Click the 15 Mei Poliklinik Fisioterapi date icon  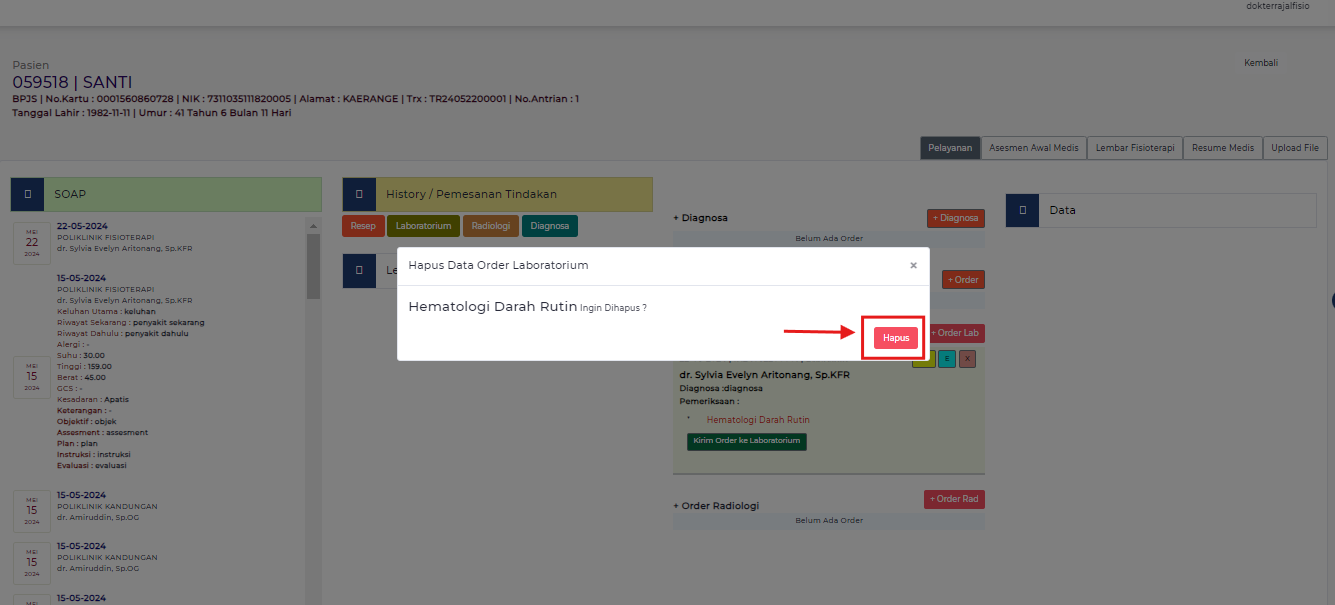click(x=31, y=377)
